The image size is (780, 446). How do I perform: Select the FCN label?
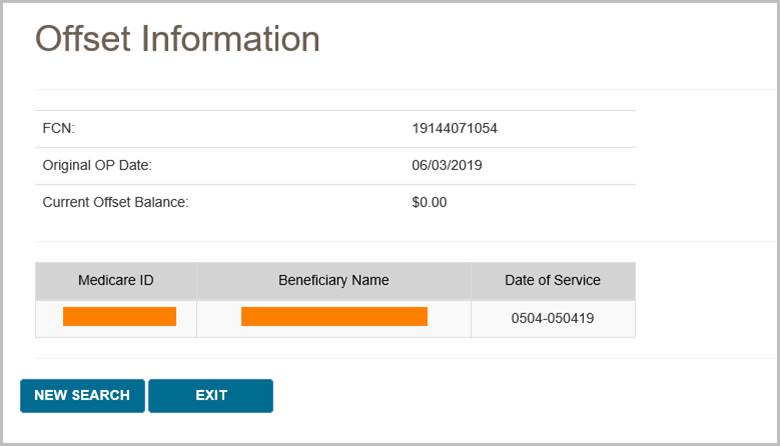click(59, 129)
